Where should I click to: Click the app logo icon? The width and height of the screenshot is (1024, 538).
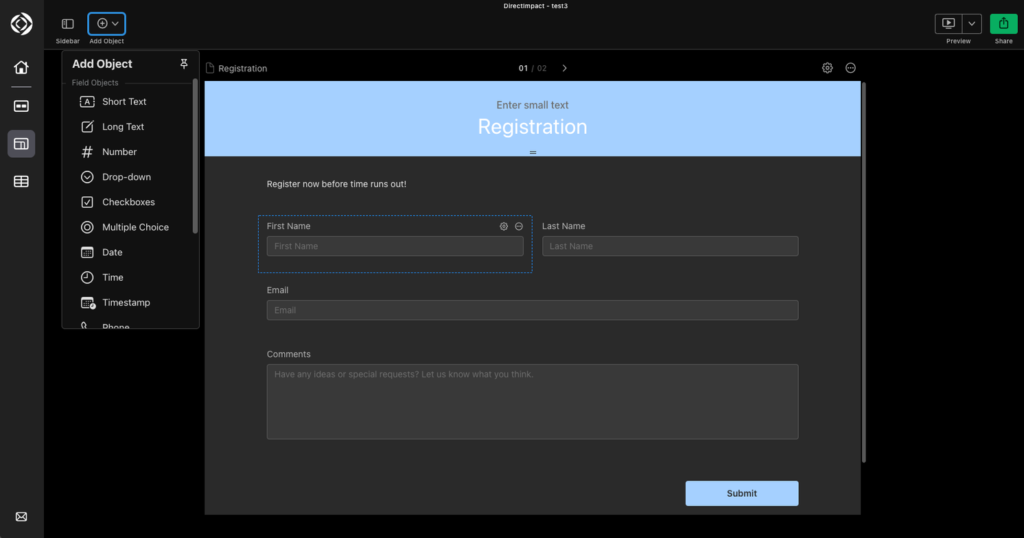(22, 24)
